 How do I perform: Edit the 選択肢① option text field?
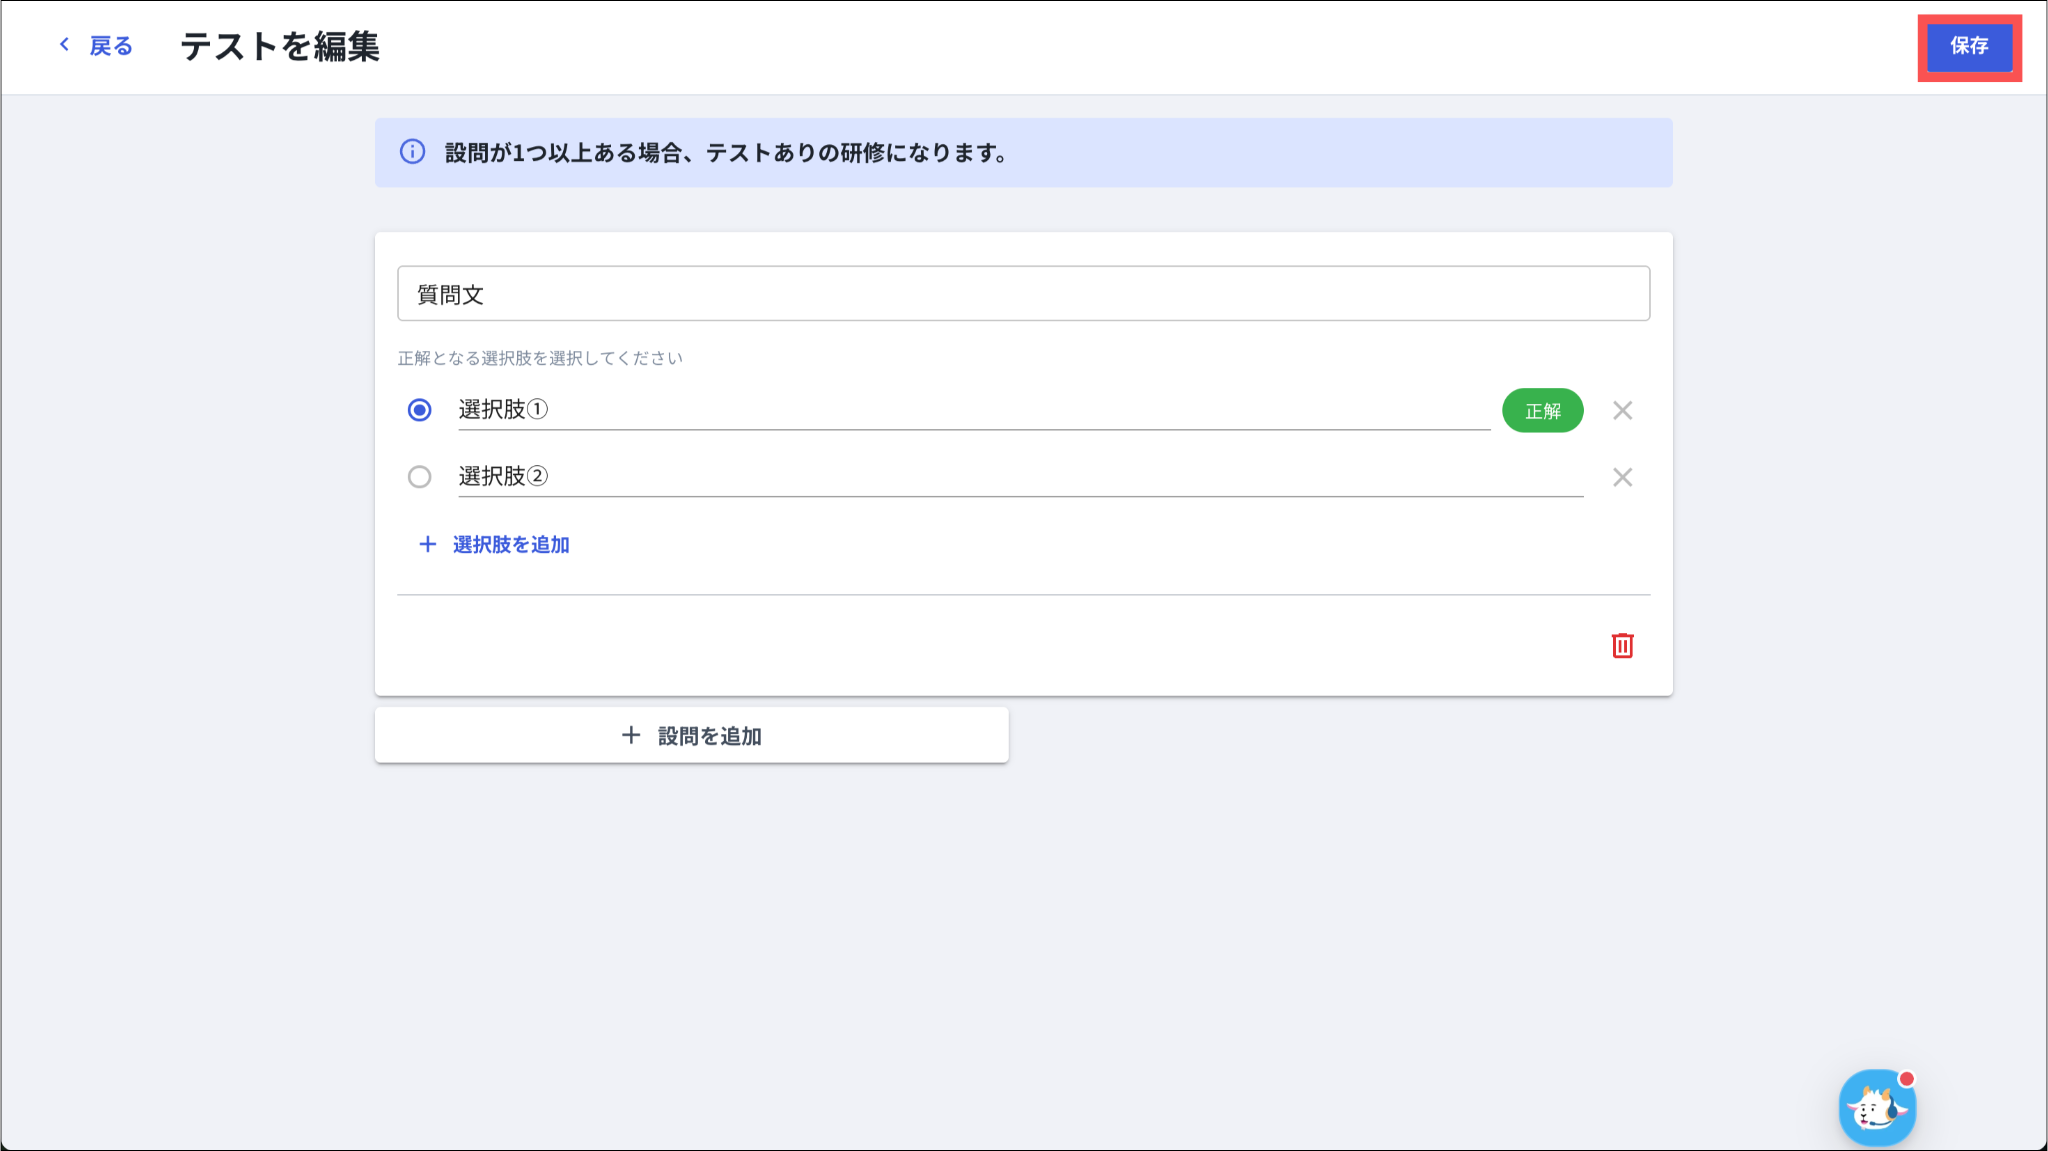click(973, 410)
